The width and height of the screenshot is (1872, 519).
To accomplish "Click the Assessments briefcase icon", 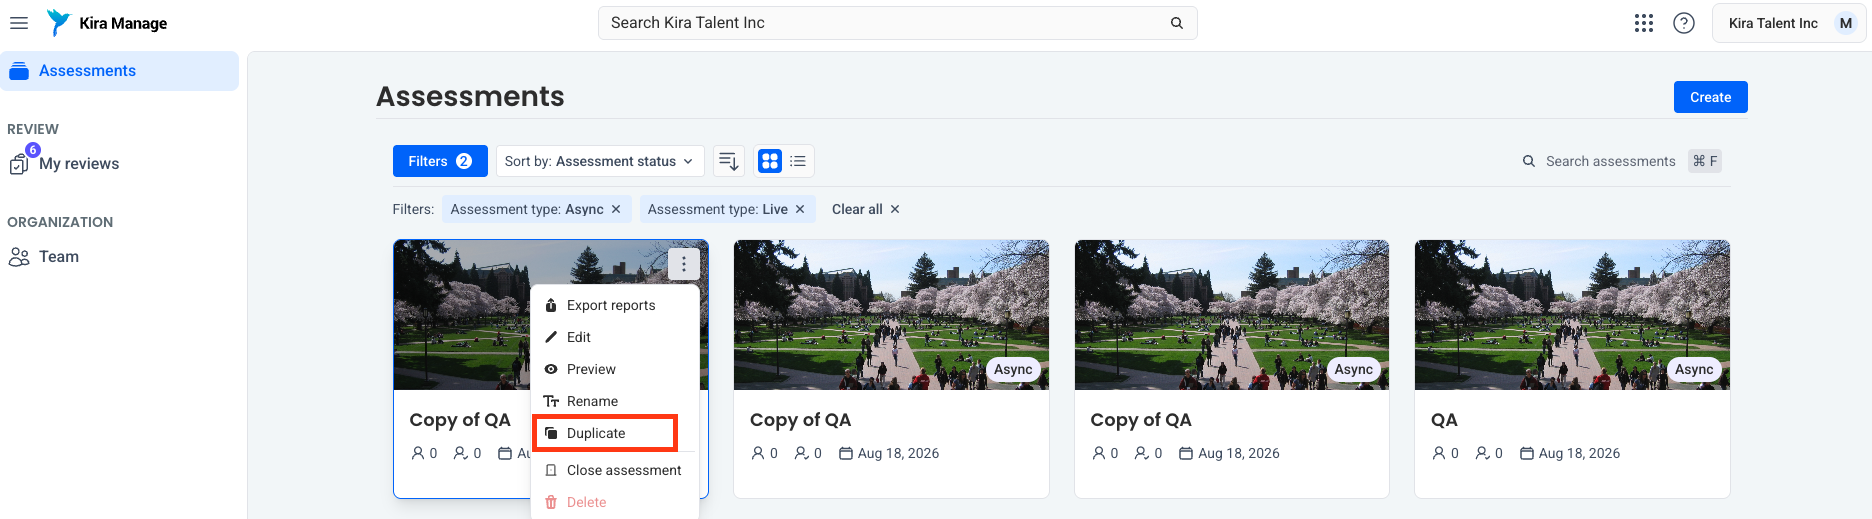I will tap(19, 71).
